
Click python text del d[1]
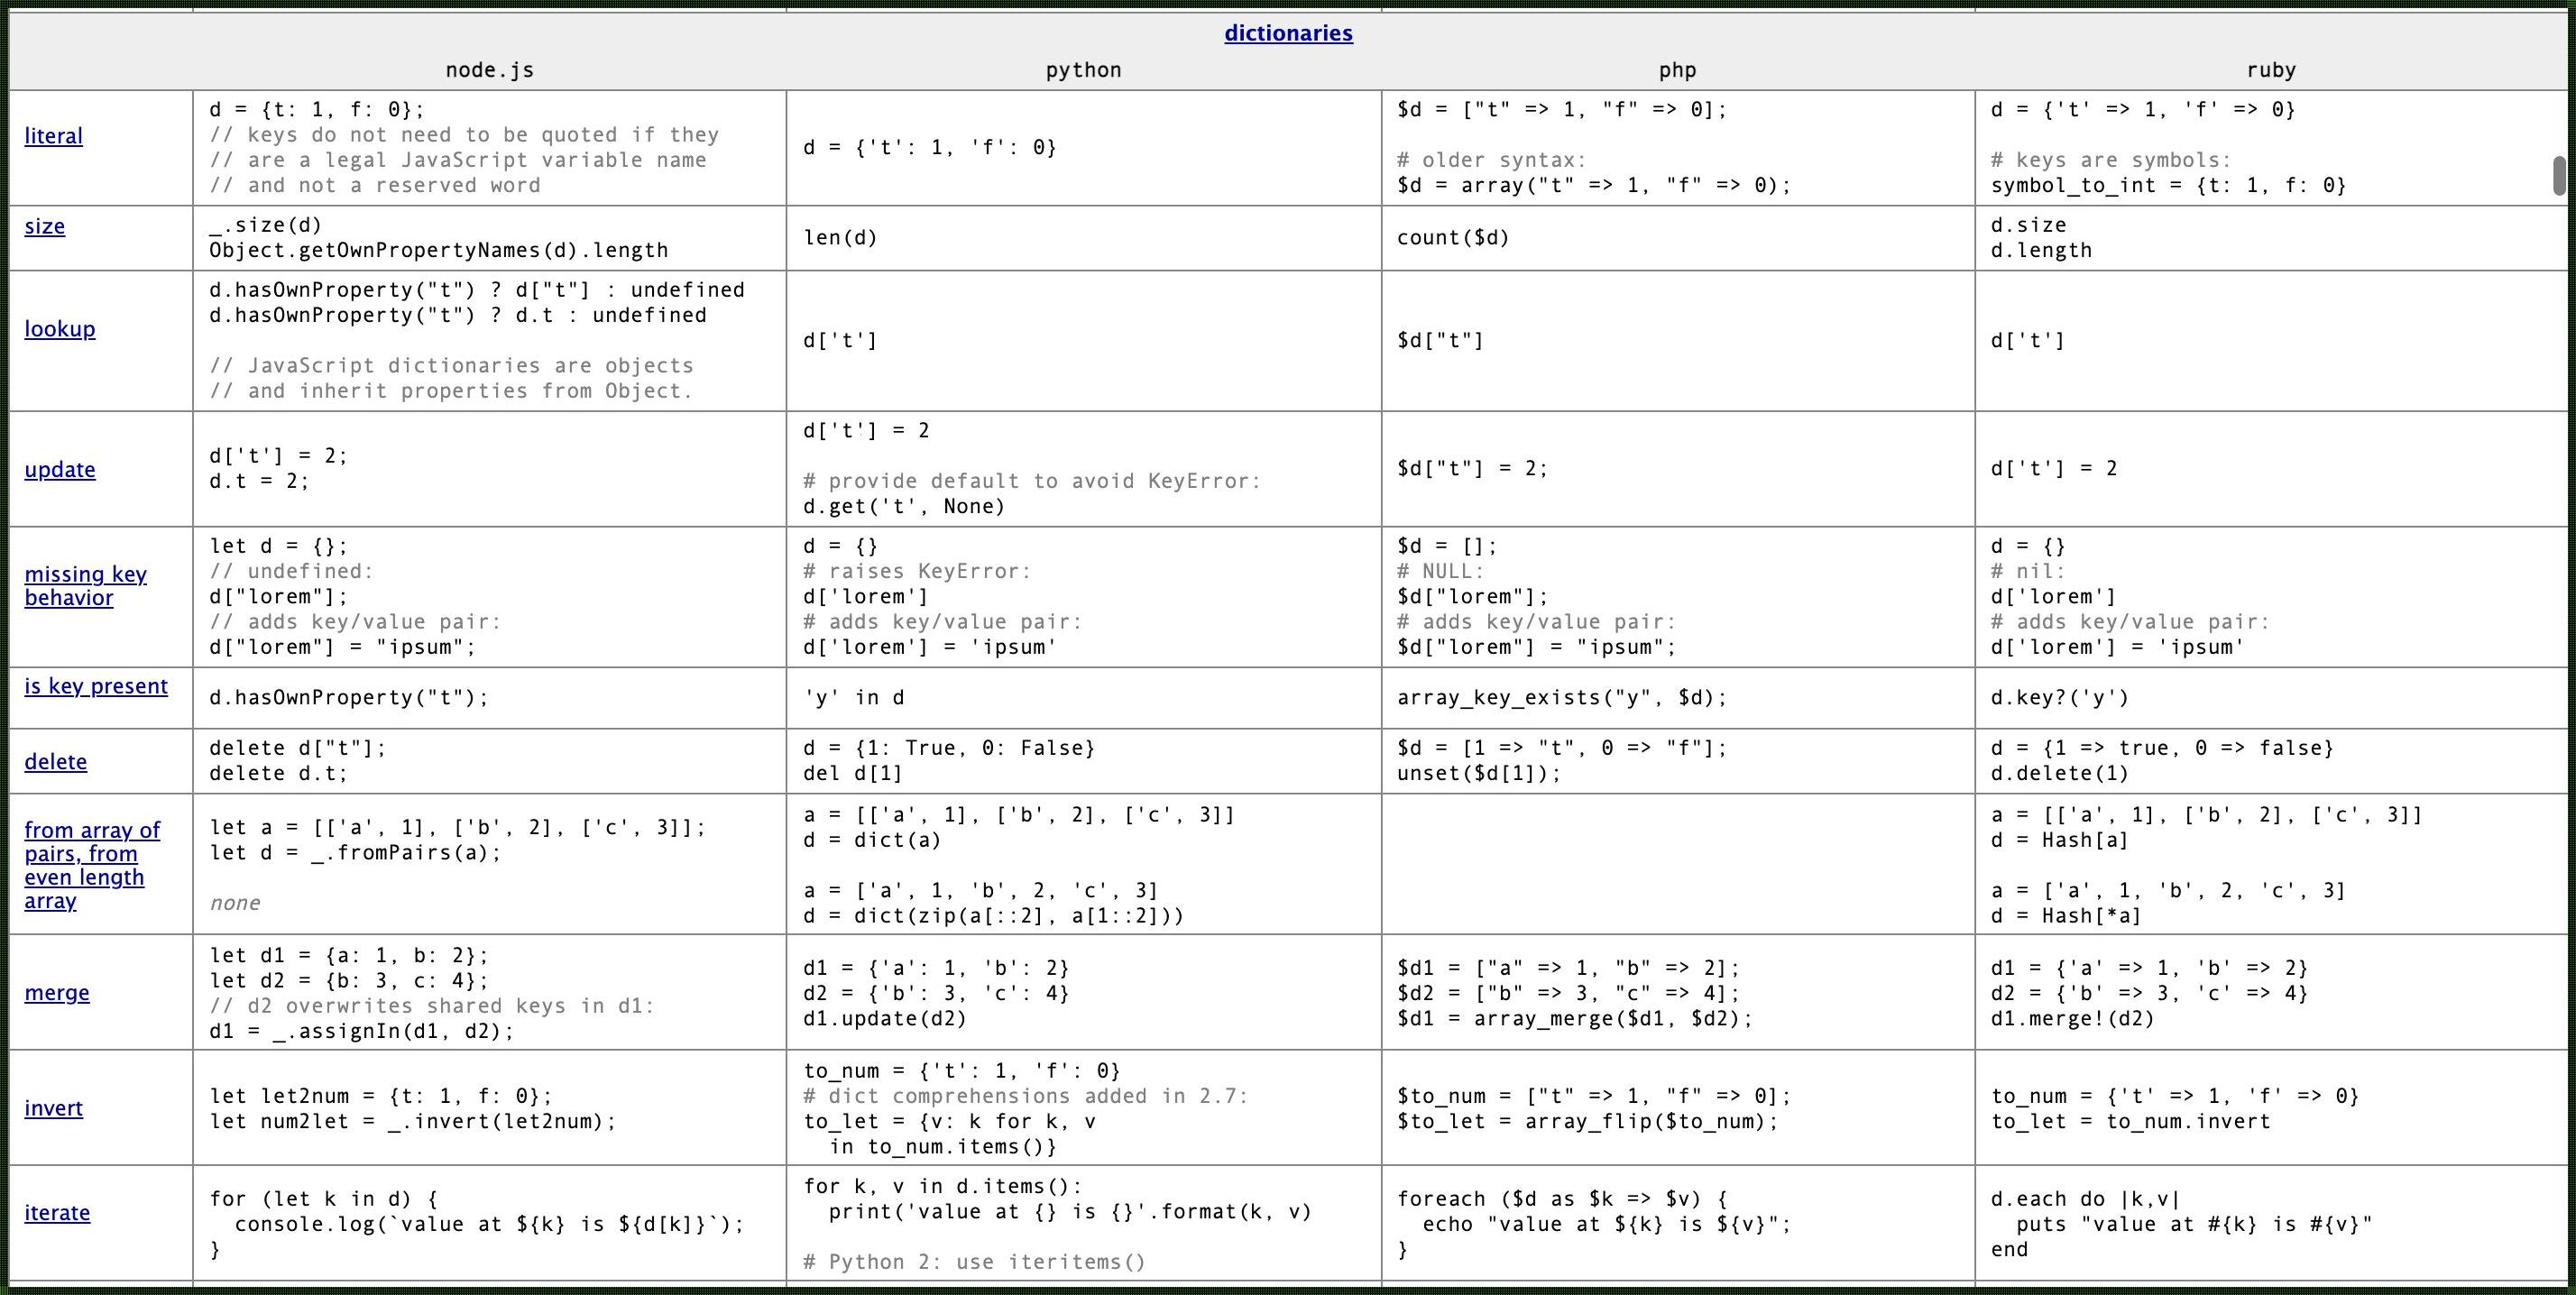pyautogui.click(x=853, y=774)
